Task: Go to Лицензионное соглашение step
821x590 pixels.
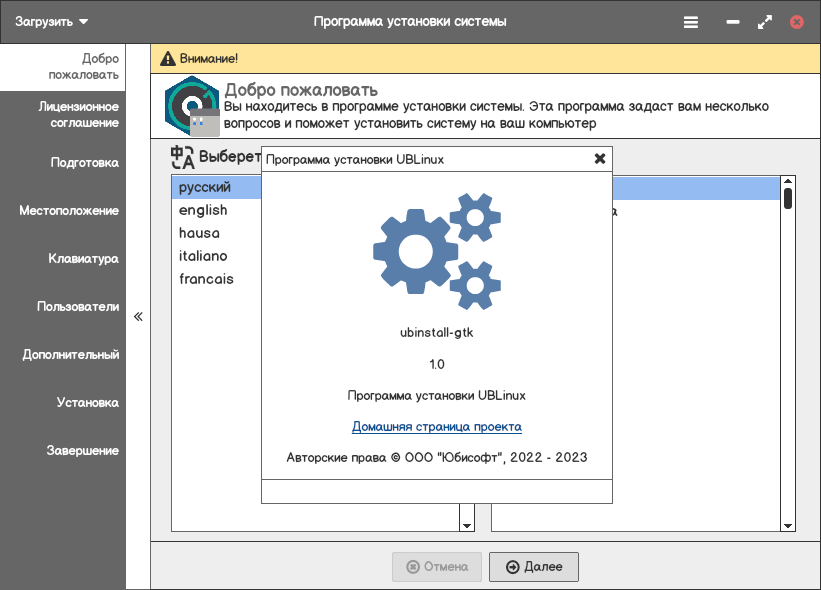Action: 63,115
